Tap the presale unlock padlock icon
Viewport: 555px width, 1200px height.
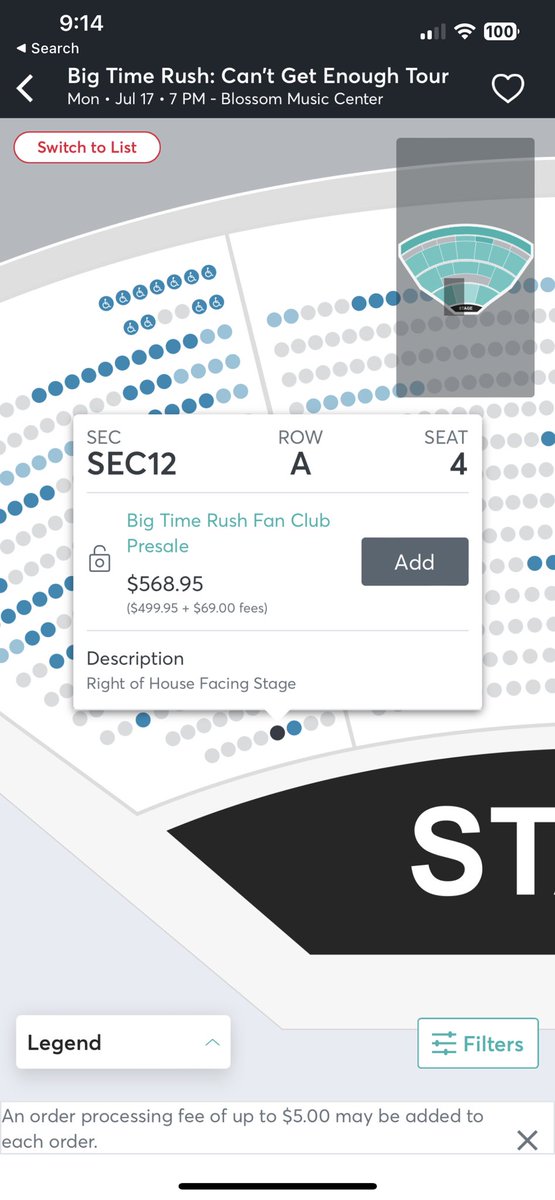tap(99, 559)
